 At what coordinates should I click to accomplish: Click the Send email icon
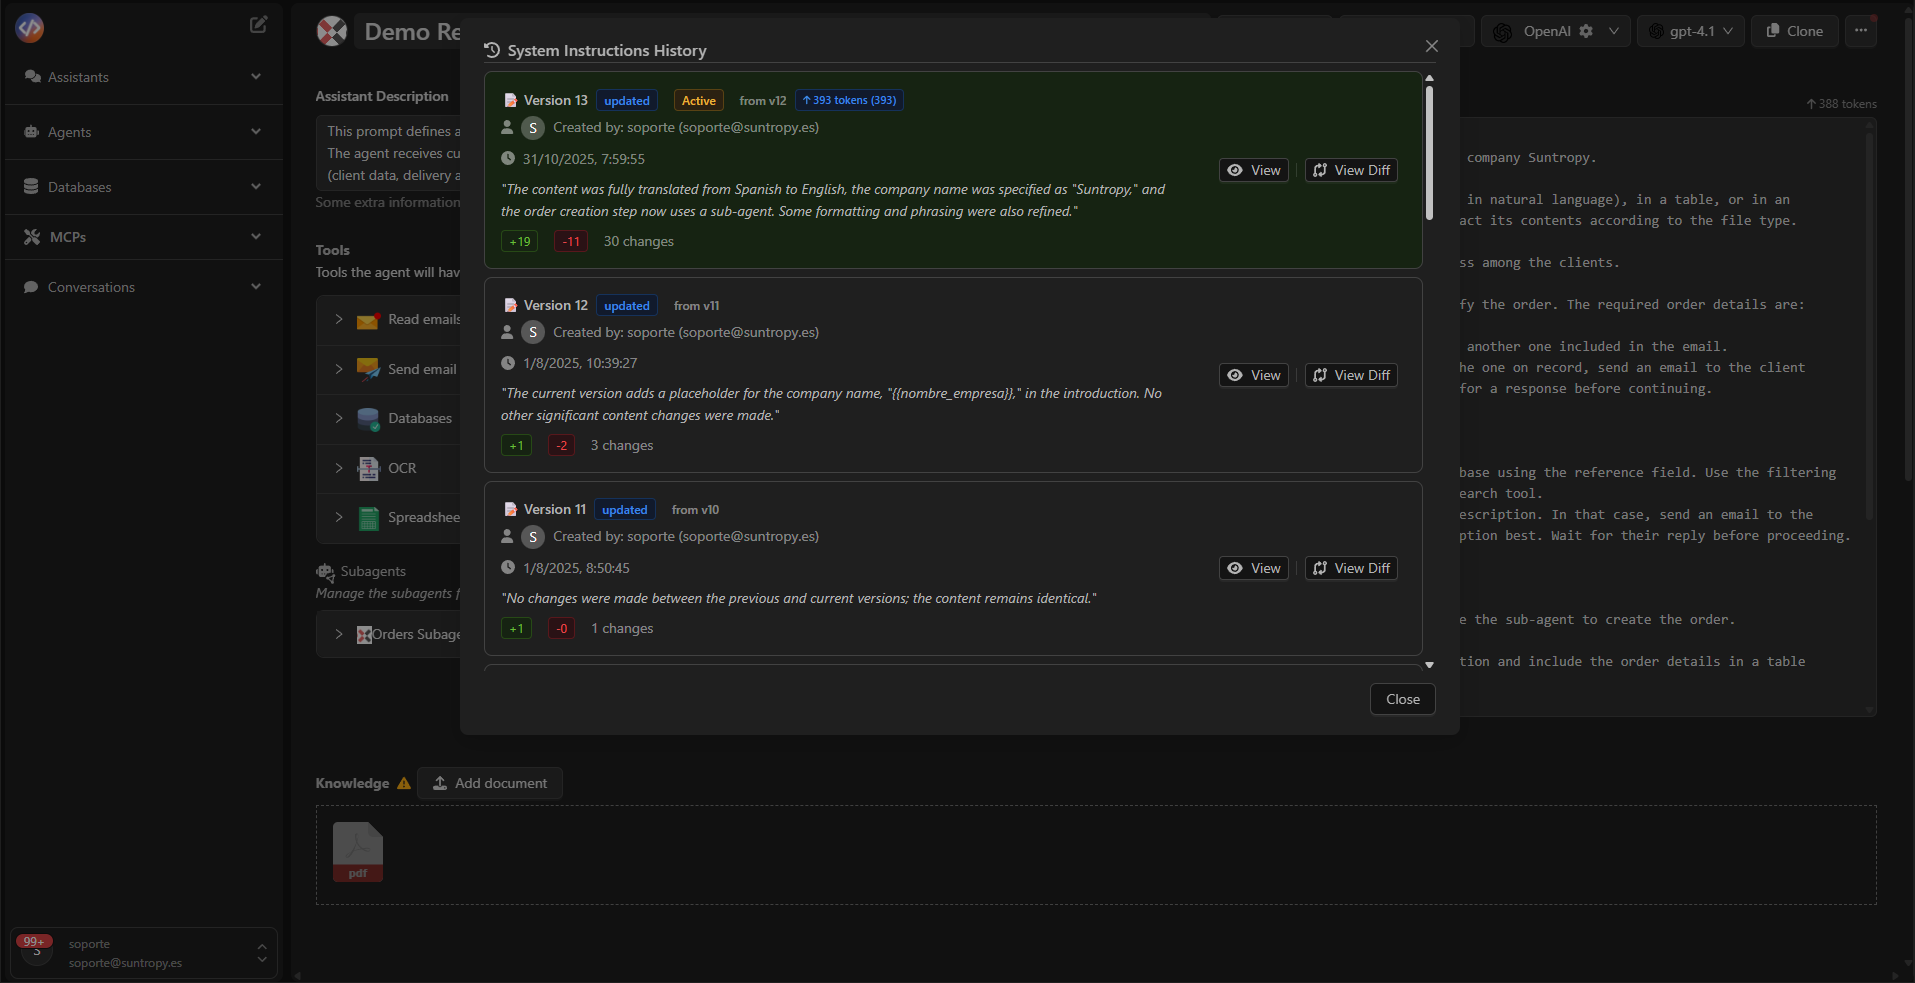pos(368,369)
